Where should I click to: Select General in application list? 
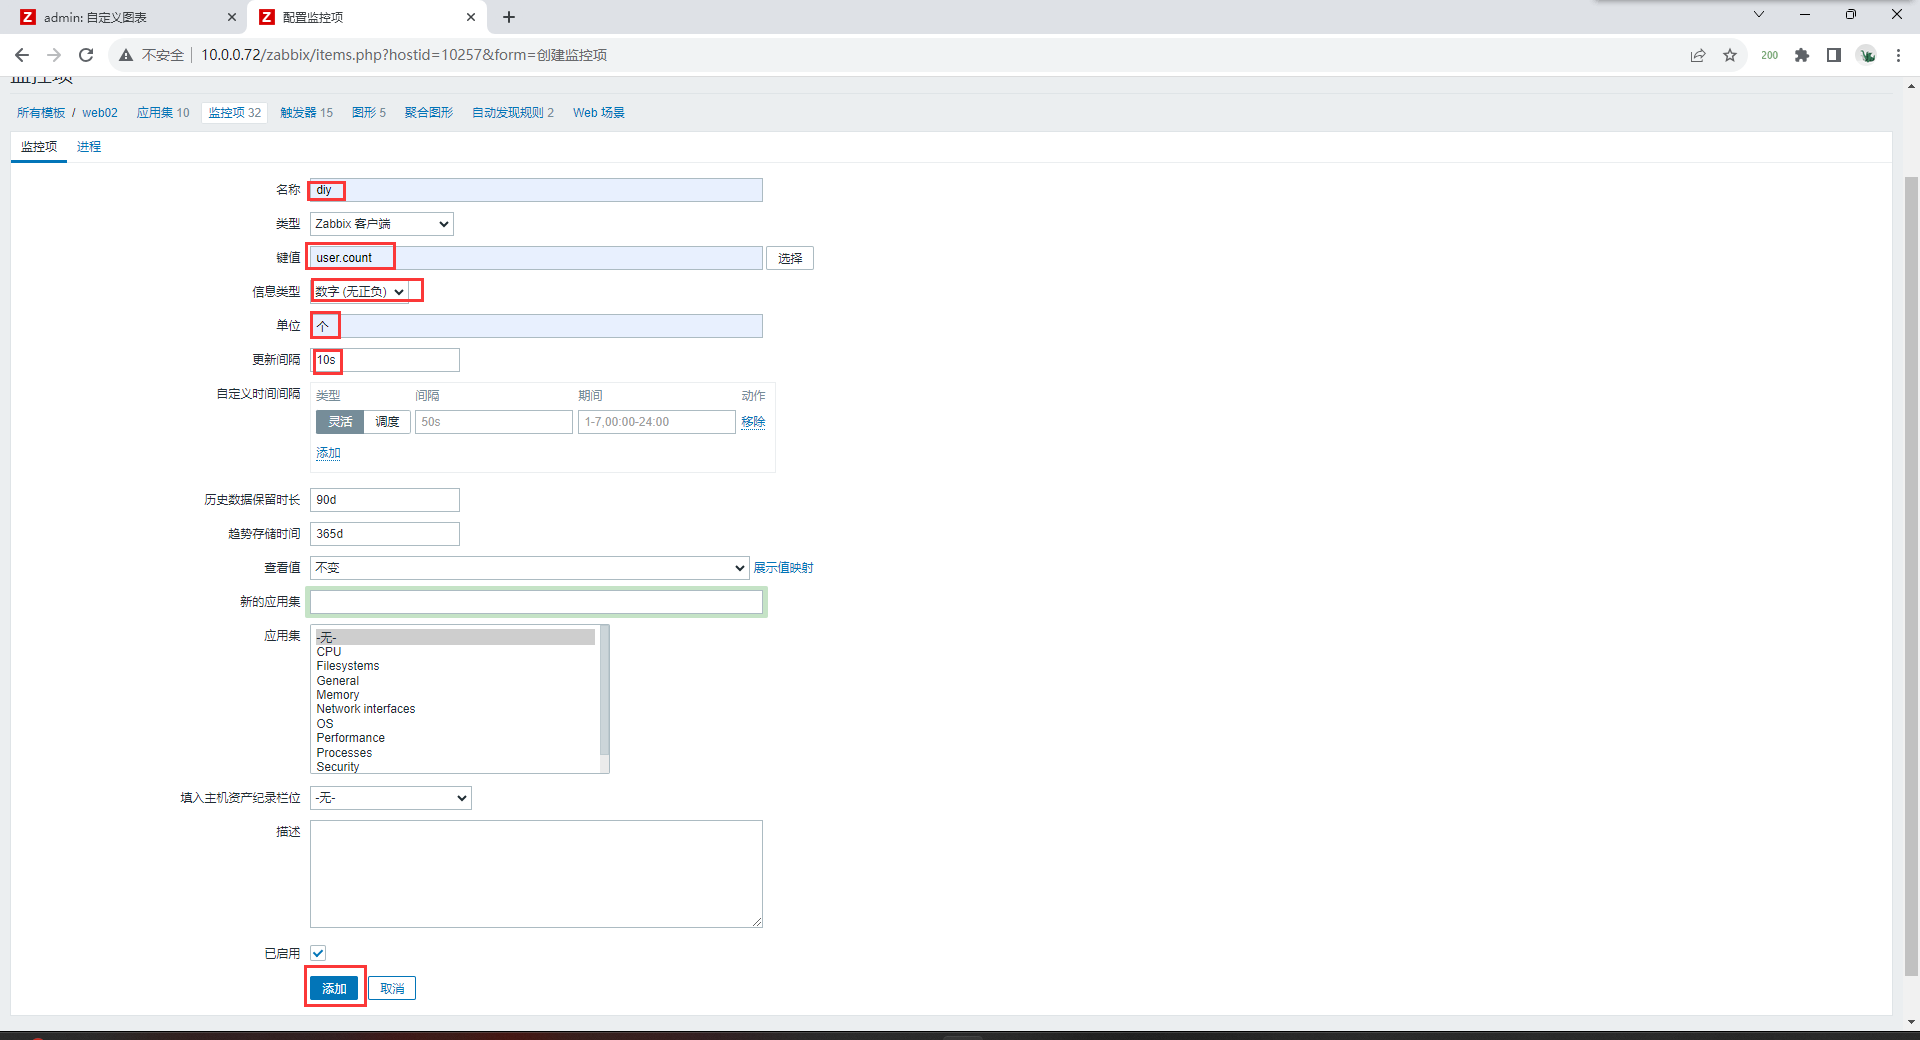click(x=455, y=681)
